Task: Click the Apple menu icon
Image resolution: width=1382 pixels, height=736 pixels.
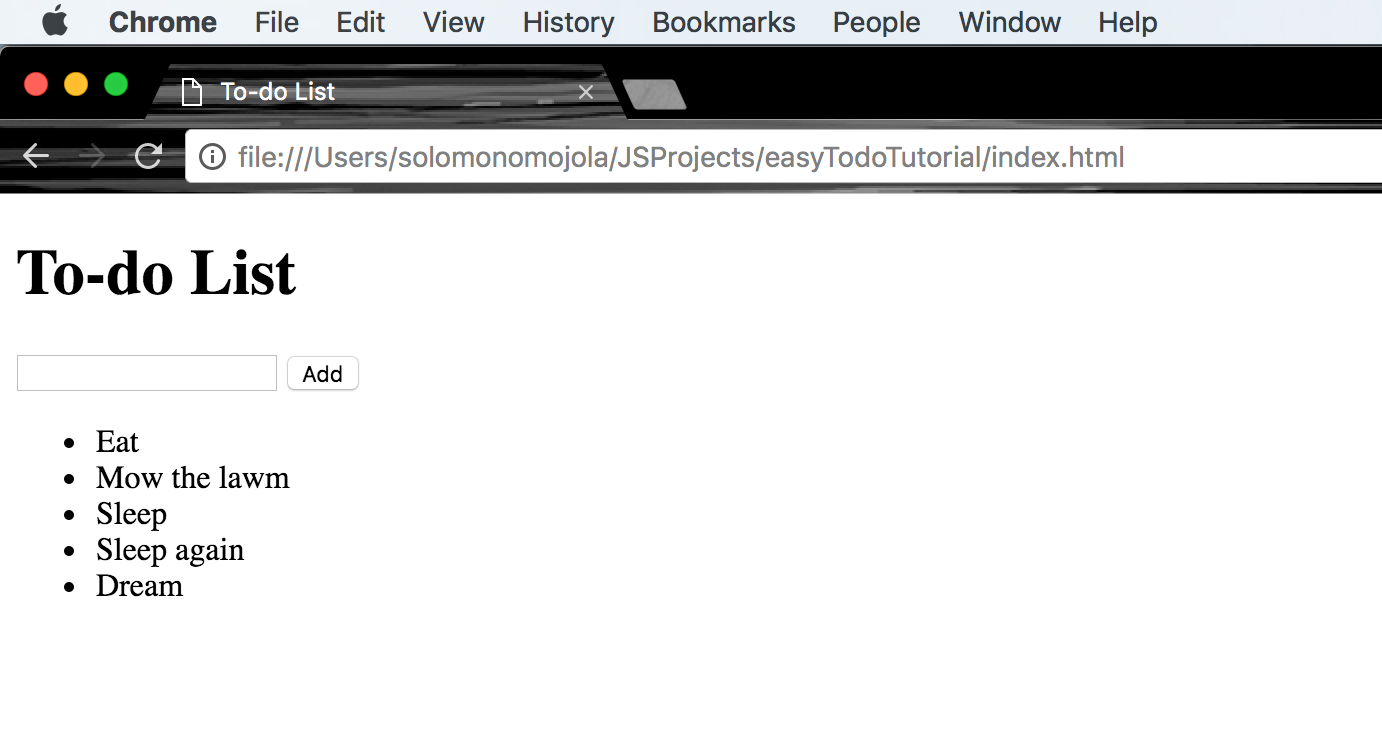Action: [55, 22]
